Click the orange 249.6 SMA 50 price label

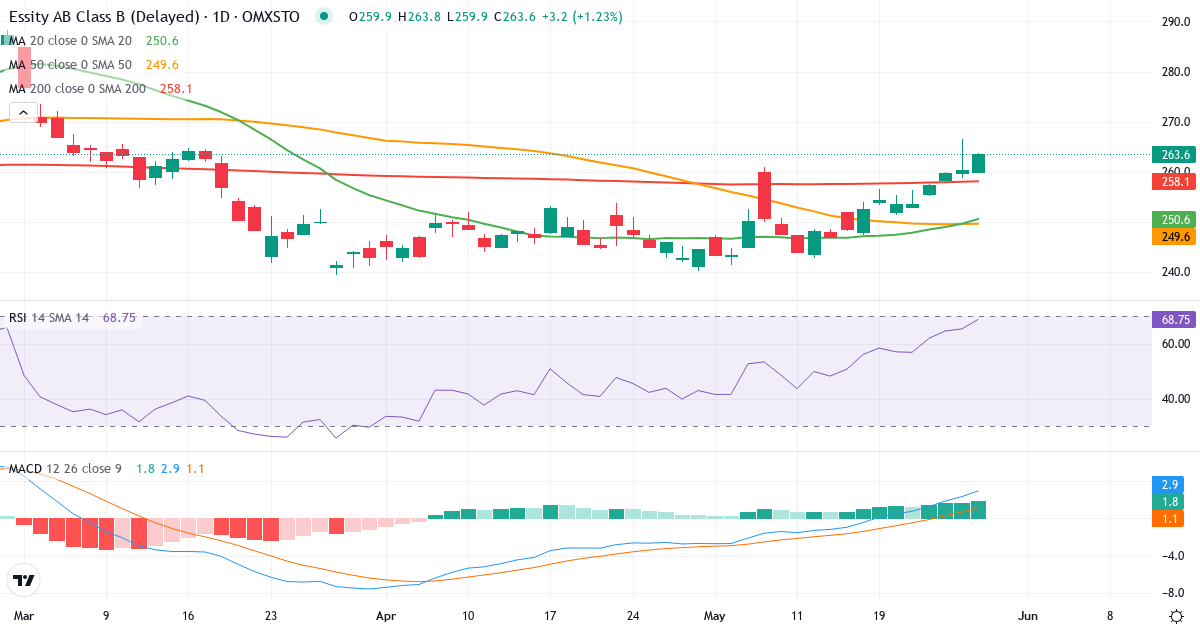tap(1175, 237)
